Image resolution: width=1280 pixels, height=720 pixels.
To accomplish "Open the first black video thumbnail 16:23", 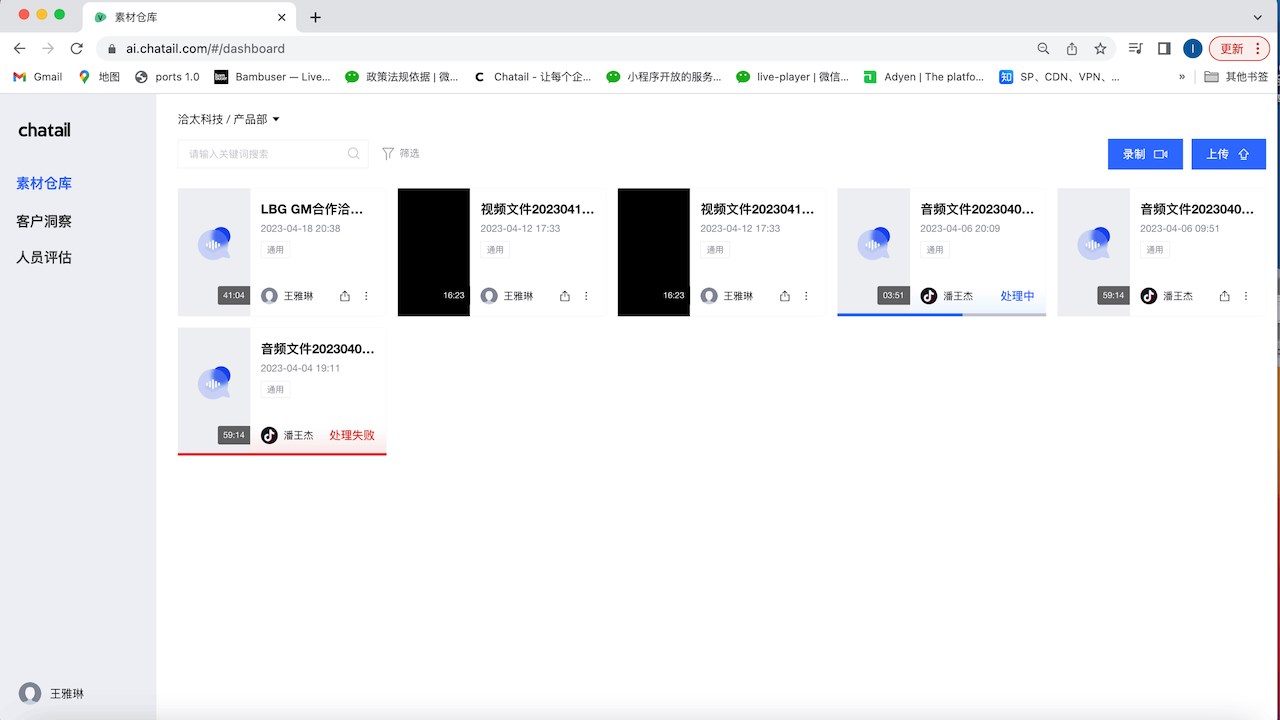I will [x=434, y=252].
